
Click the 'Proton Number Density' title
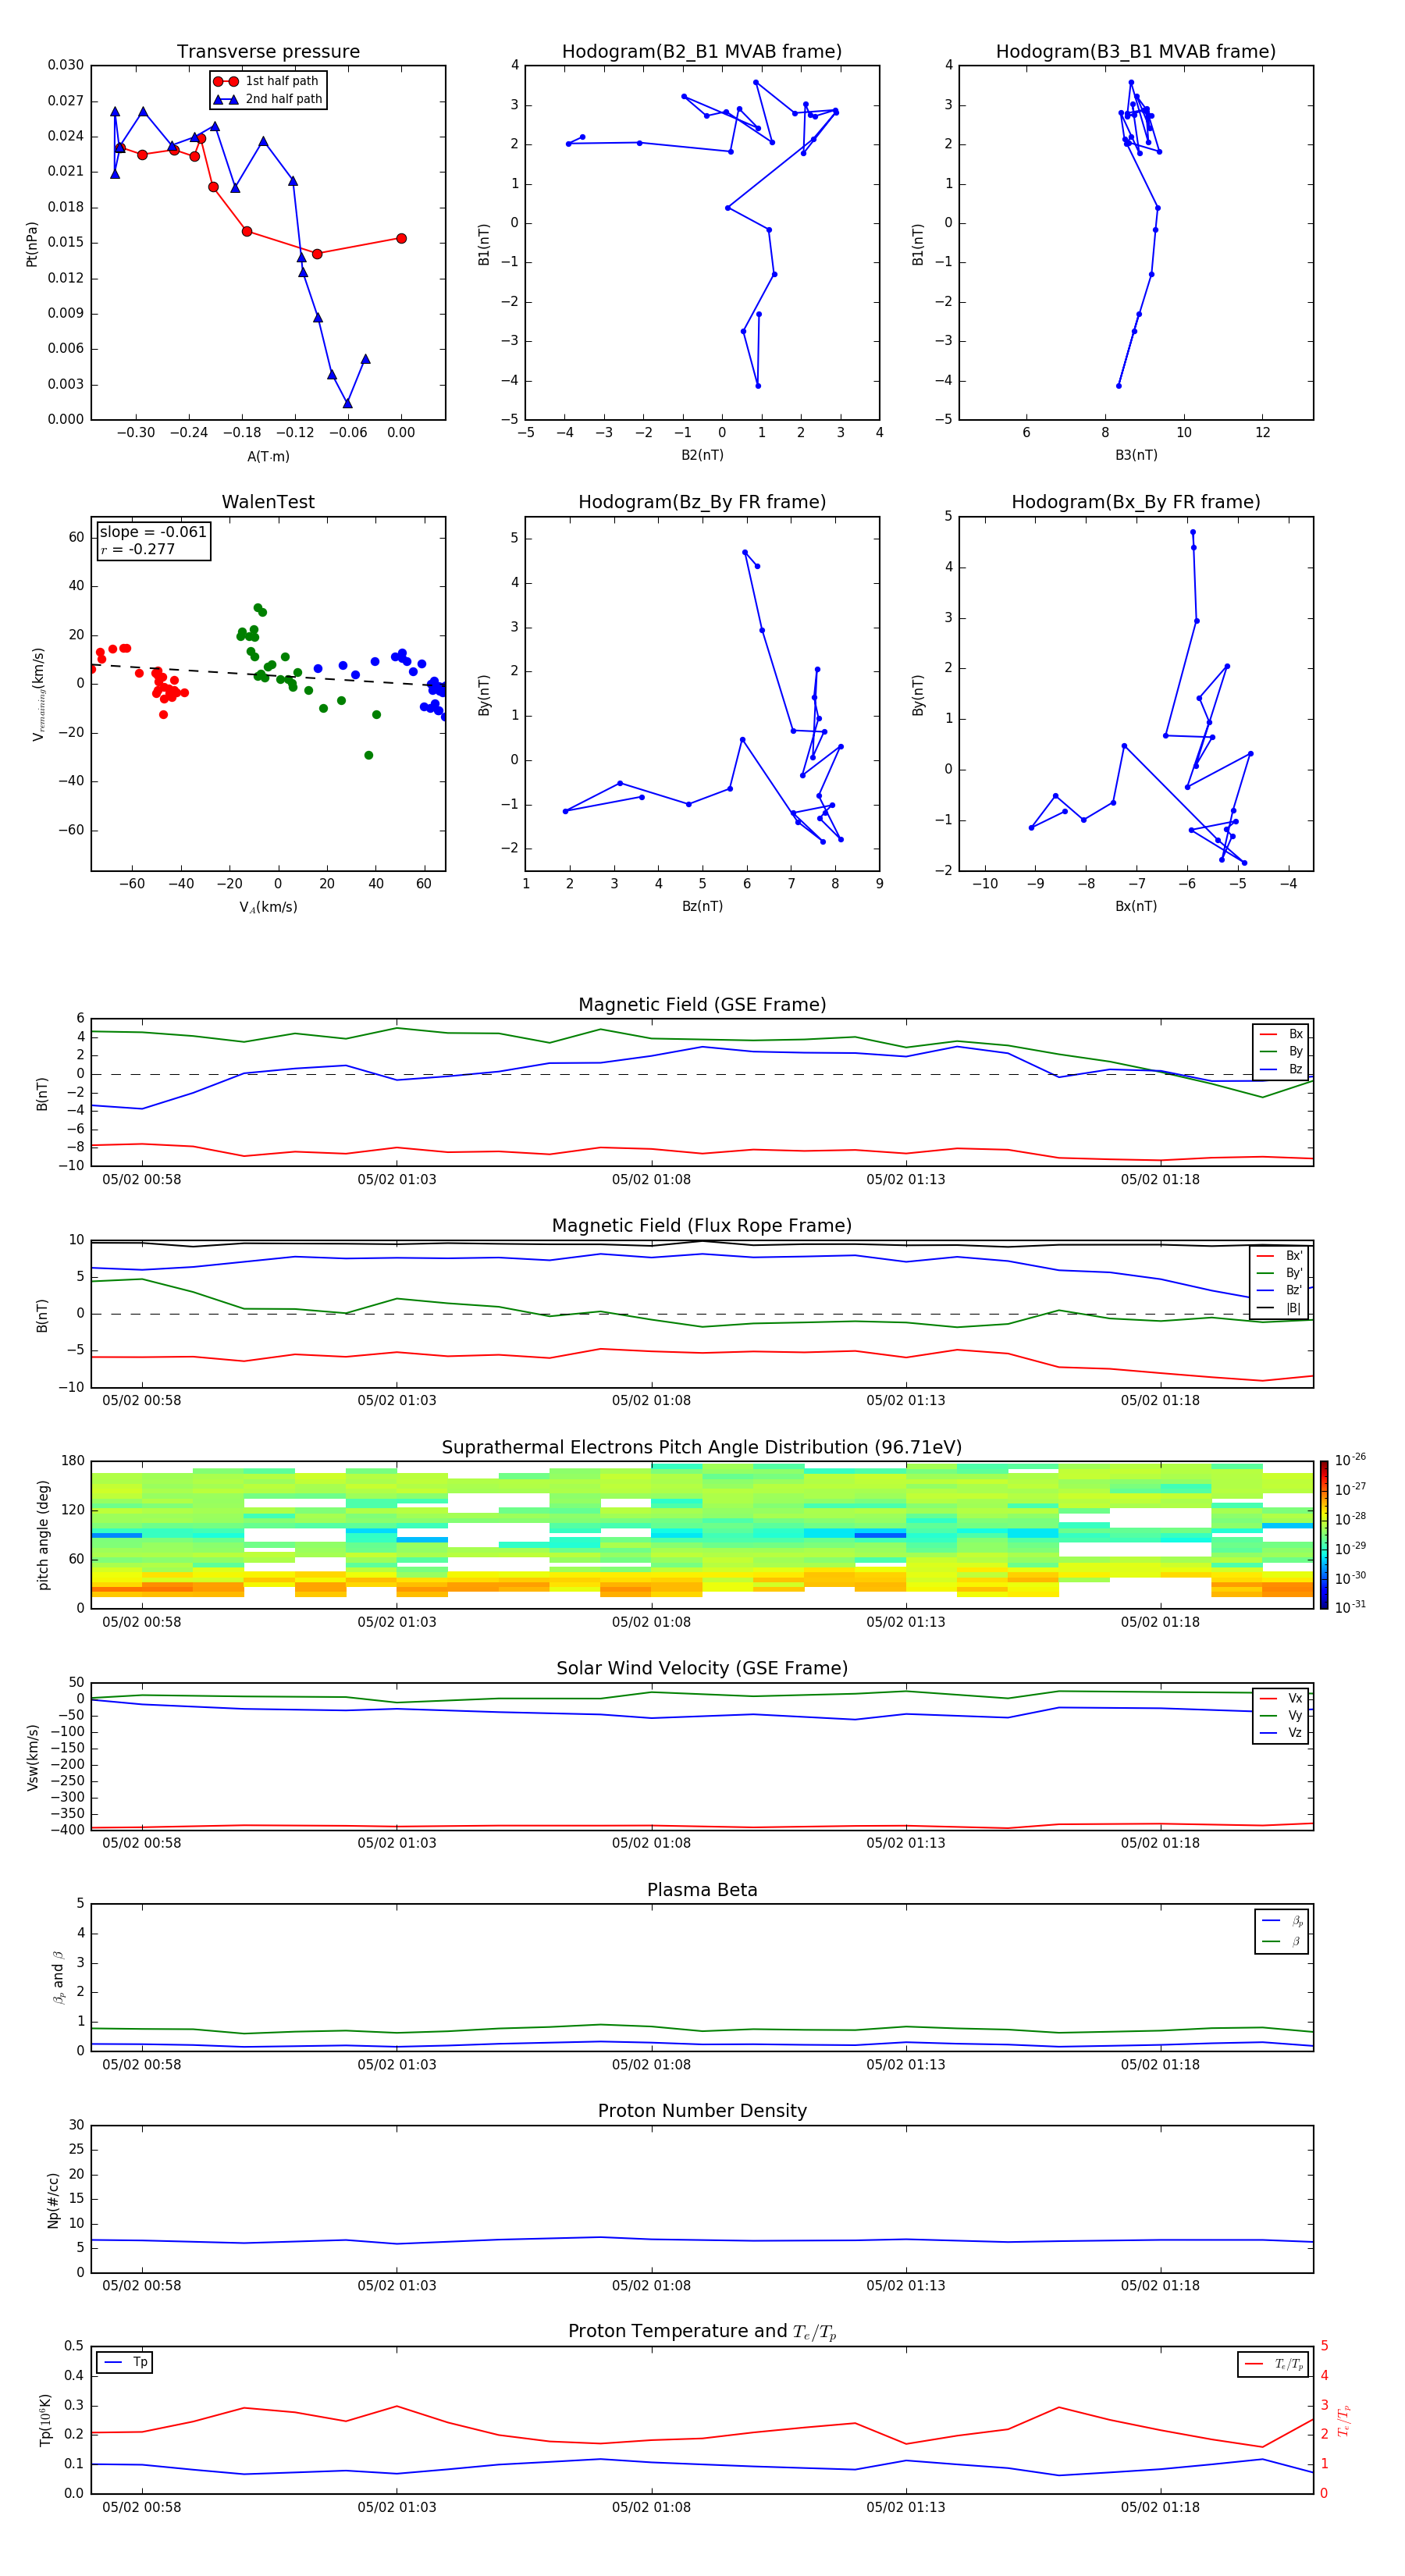702,2111
